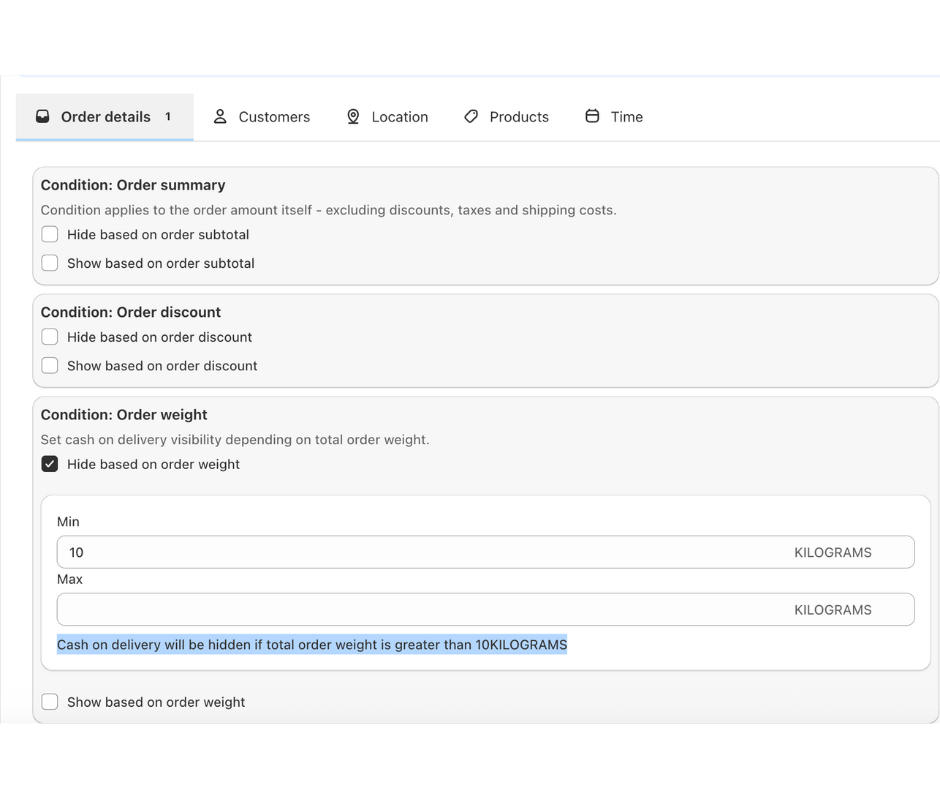Check Show based on order subtotal
Image resolution: width=940 pixels, height=788 pixels.
[x=50, y=264]
